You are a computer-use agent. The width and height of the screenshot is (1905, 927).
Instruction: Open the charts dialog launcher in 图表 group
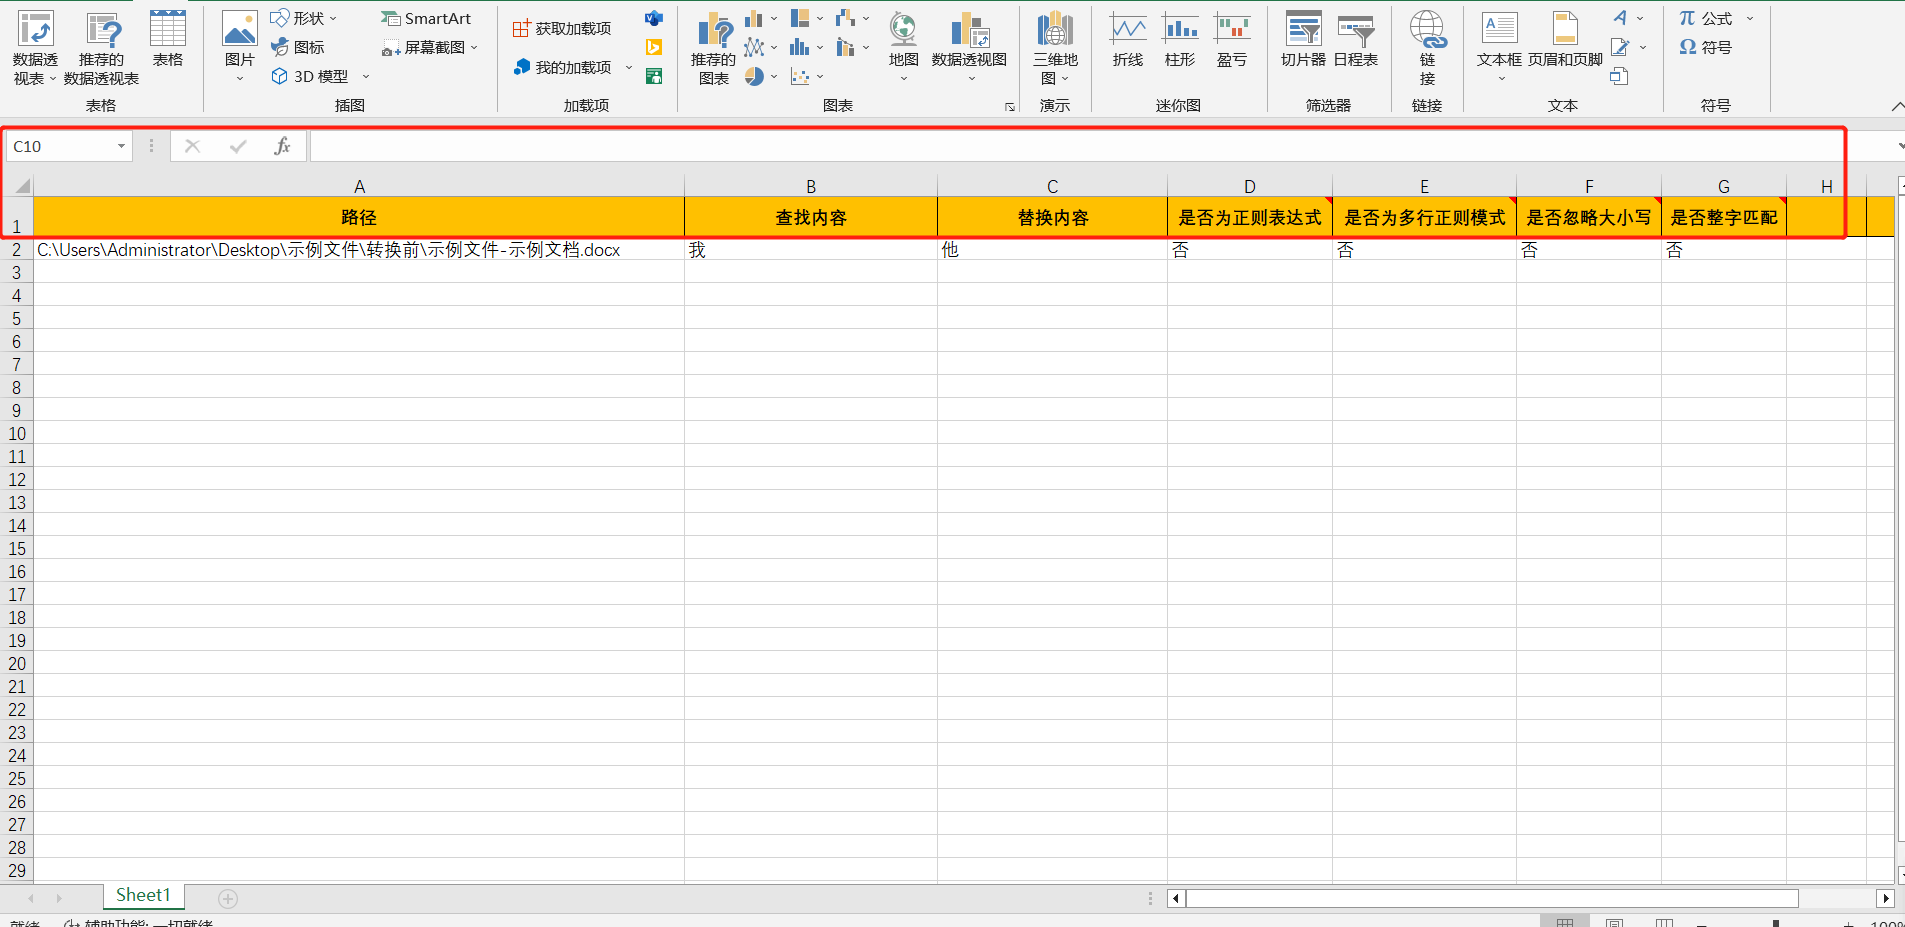tap(1010, 105)
